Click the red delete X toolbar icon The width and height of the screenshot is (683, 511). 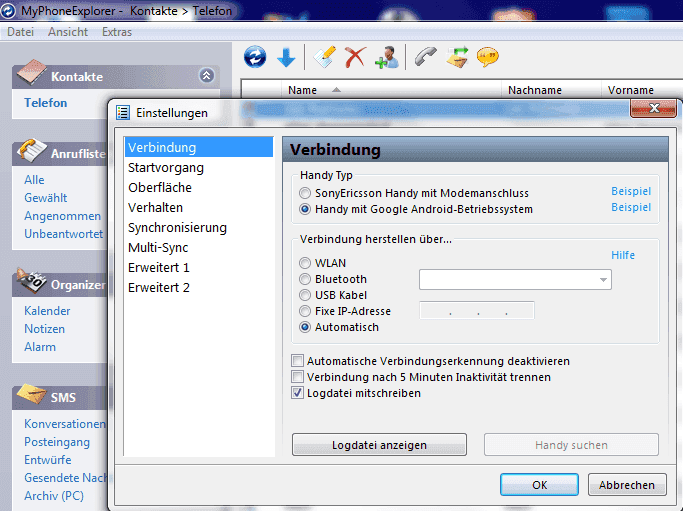(355, 57)
